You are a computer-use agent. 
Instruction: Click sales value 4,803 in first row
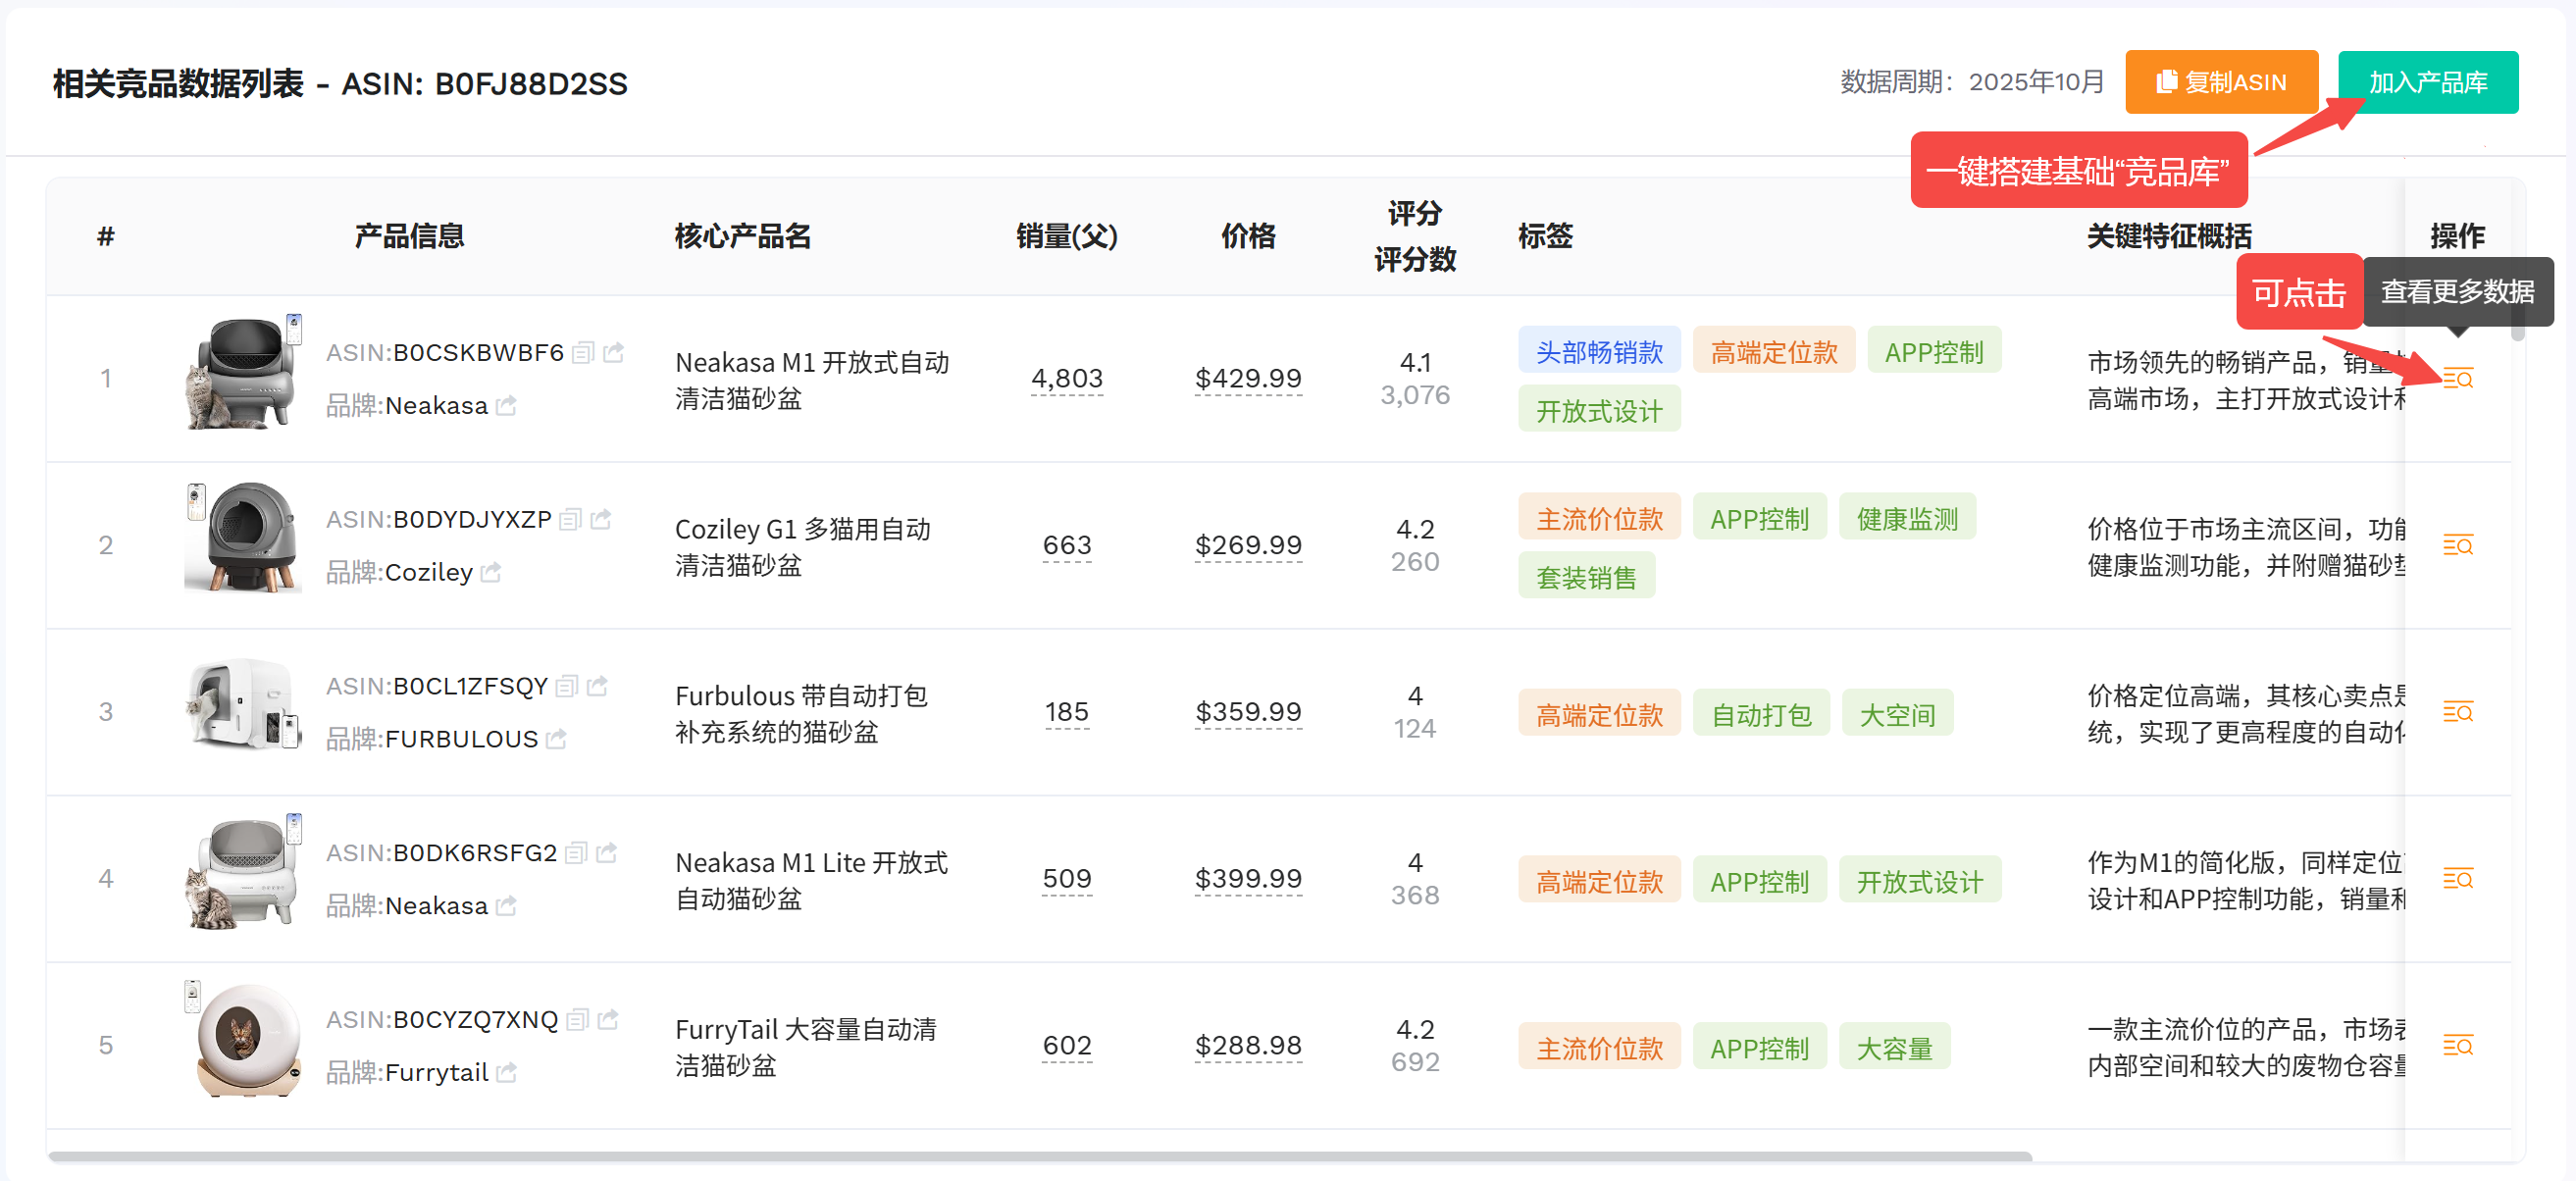coord(1066,378)
